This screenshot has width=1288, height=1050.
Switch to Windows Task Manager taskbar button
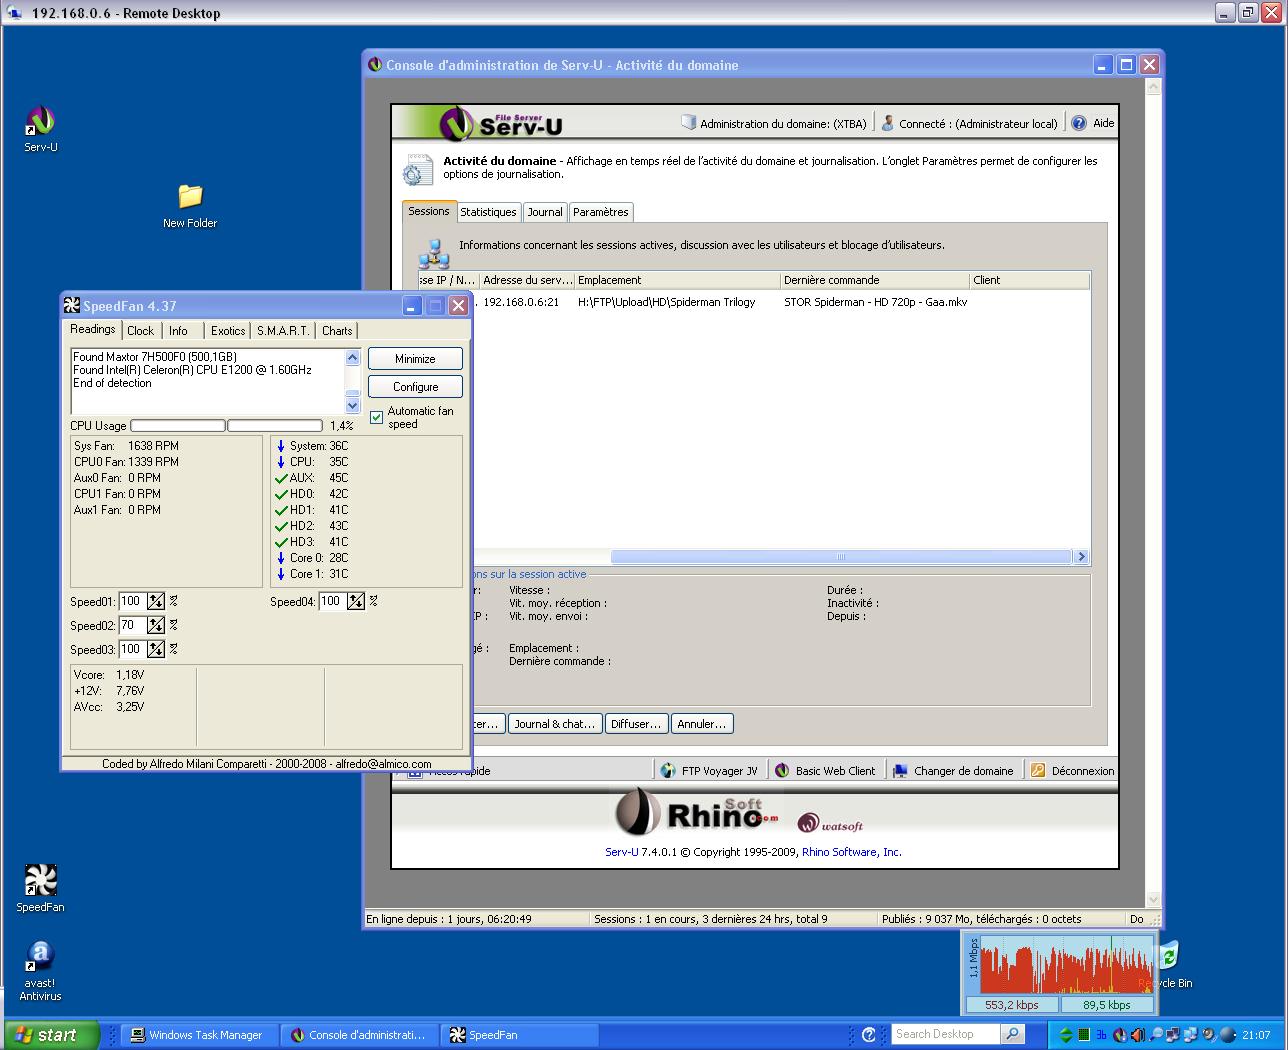pos(198,1035)
